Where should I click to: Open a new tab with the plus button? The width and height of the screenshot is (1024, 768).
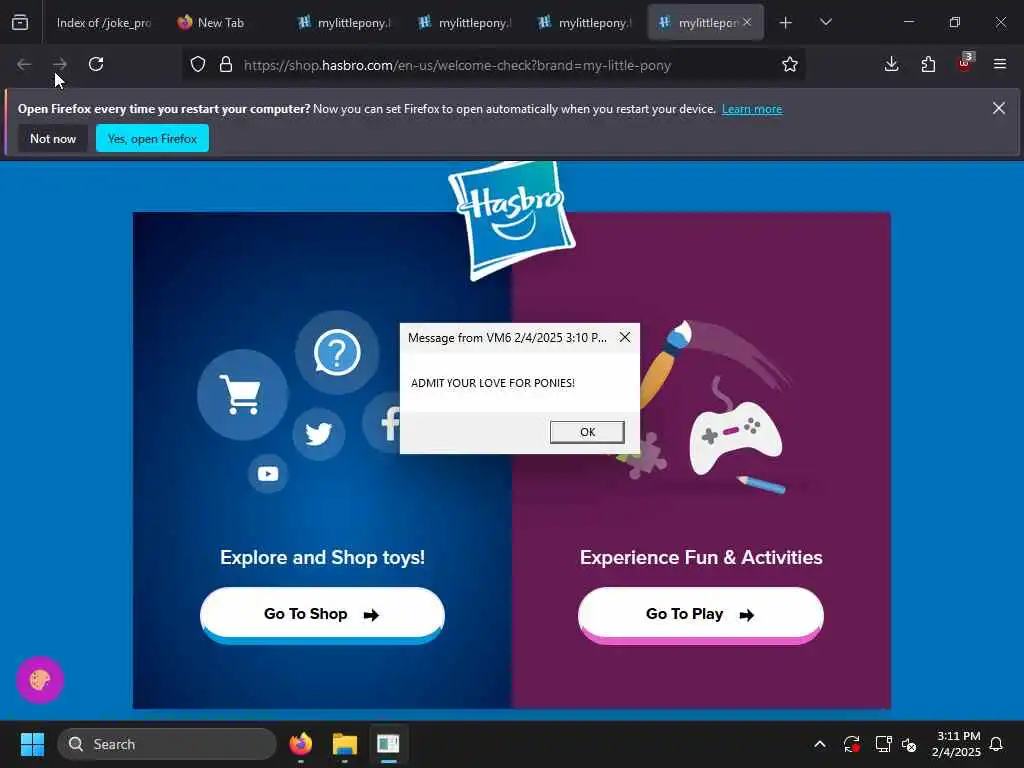click(786, 23)
